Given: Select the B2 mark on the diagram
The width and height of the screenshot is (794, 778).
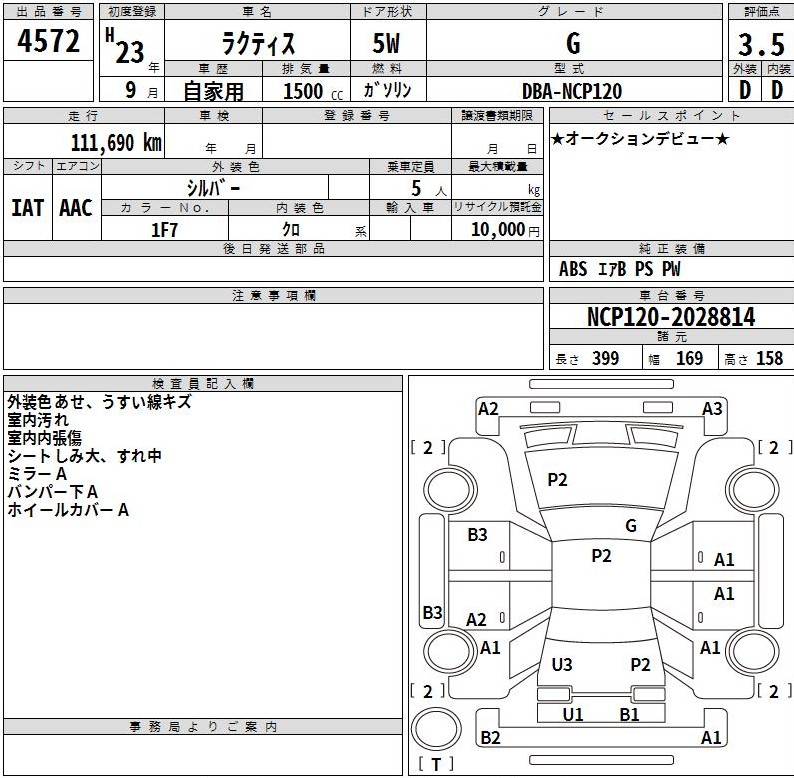Looking at the screenshot, I should pos(490,737).
